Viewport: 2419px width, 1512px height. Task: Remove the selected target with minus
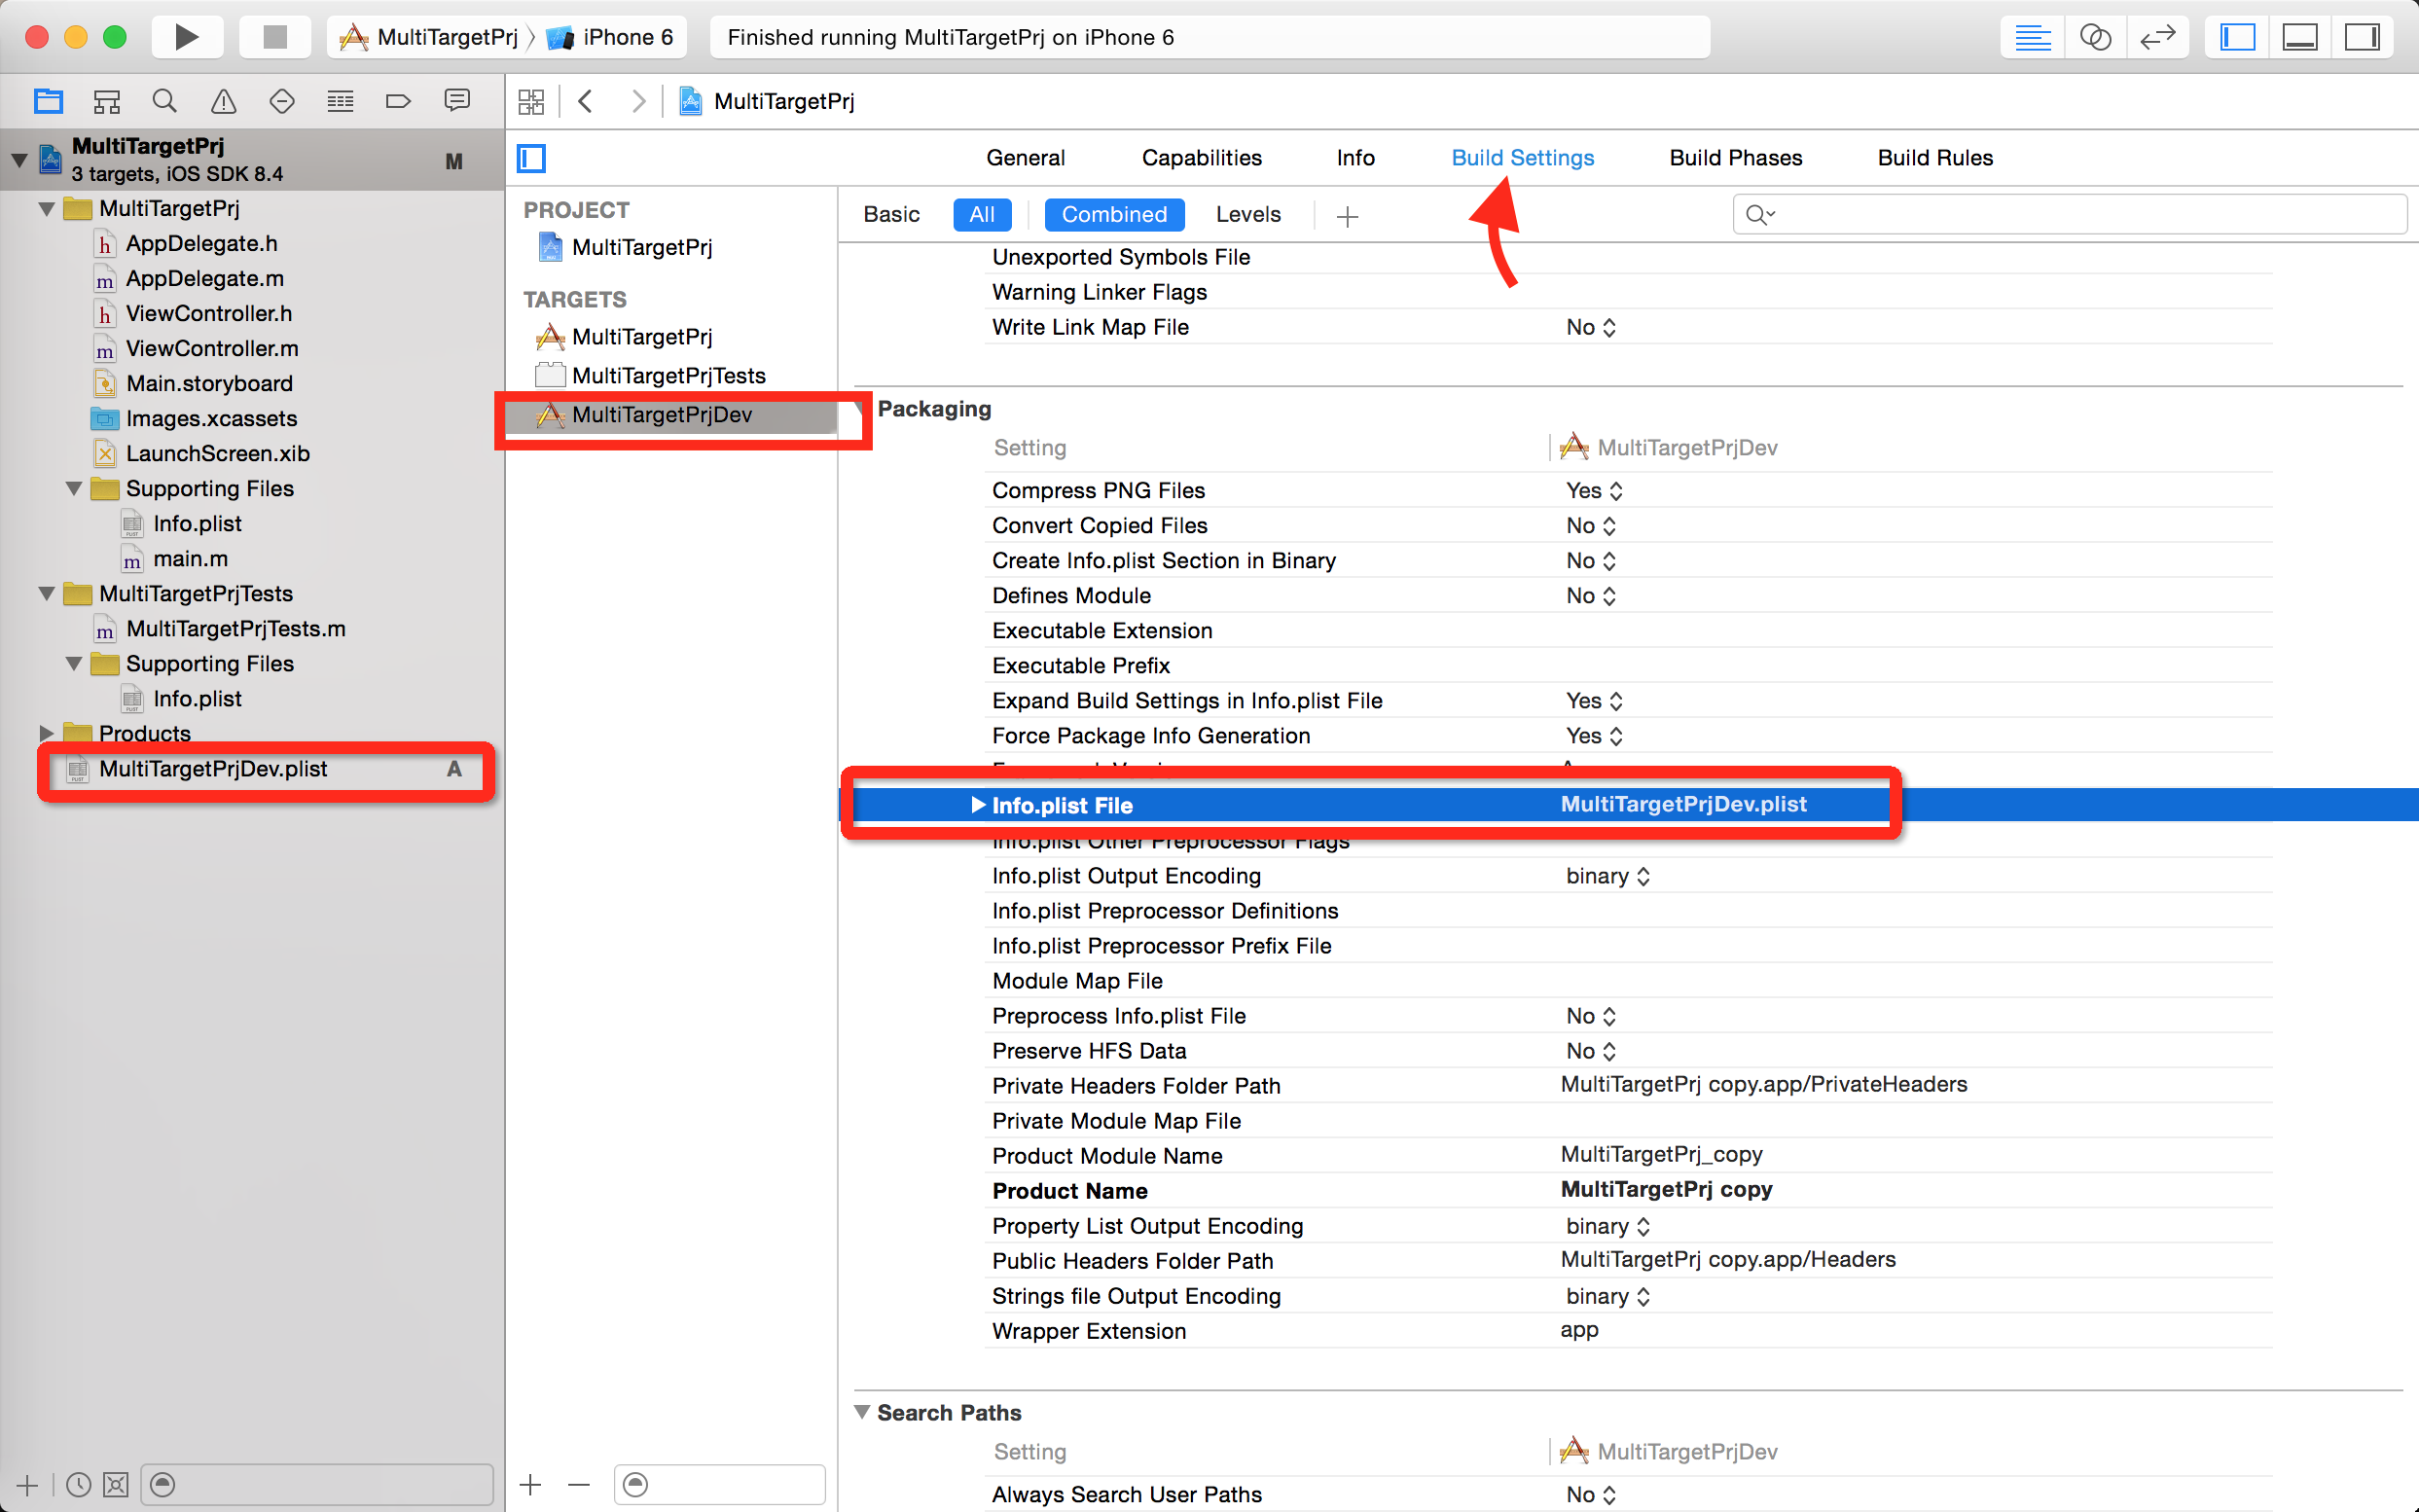579,1485
